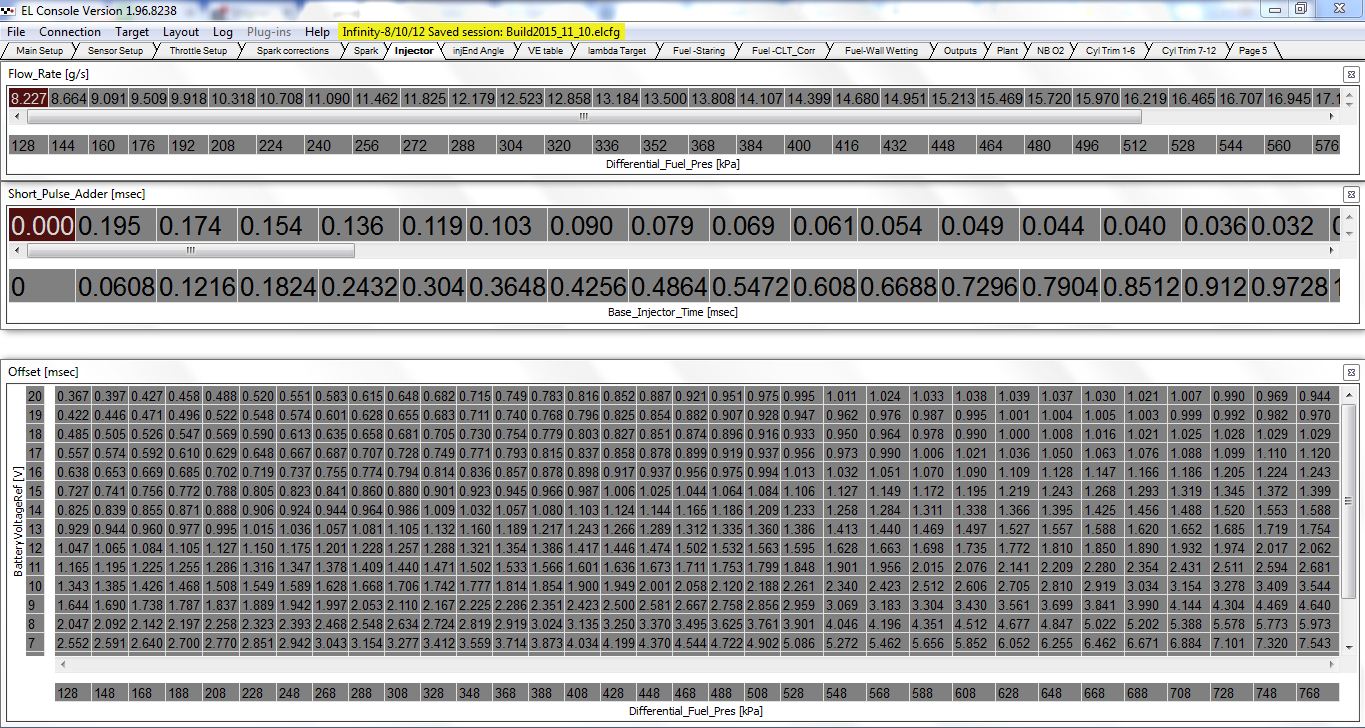Click left arrow of Short_Pulse_Adder horizontal scrollbar
The height and width of the screenshot is (728, 1365).
tap(17, 250)
